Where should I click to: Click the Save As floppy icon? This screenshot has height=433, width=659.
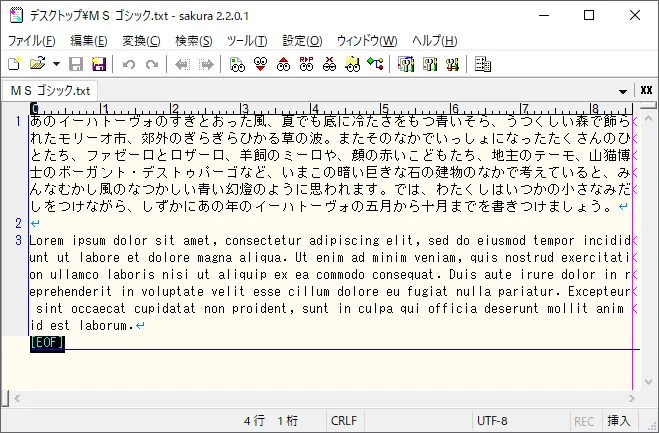coord(99,64)
